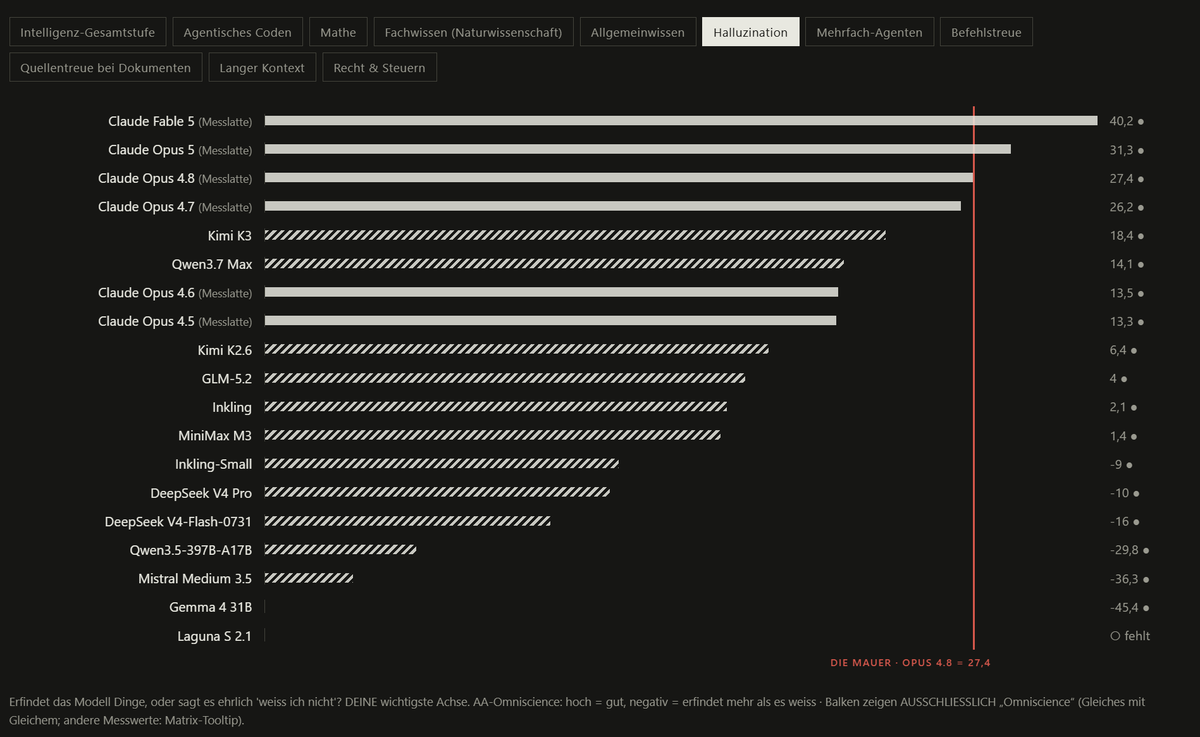Select the Langer Kontext tab
Image resolution: width=1200 pixels, height=737 pixels.
click(x=262, y=68)
